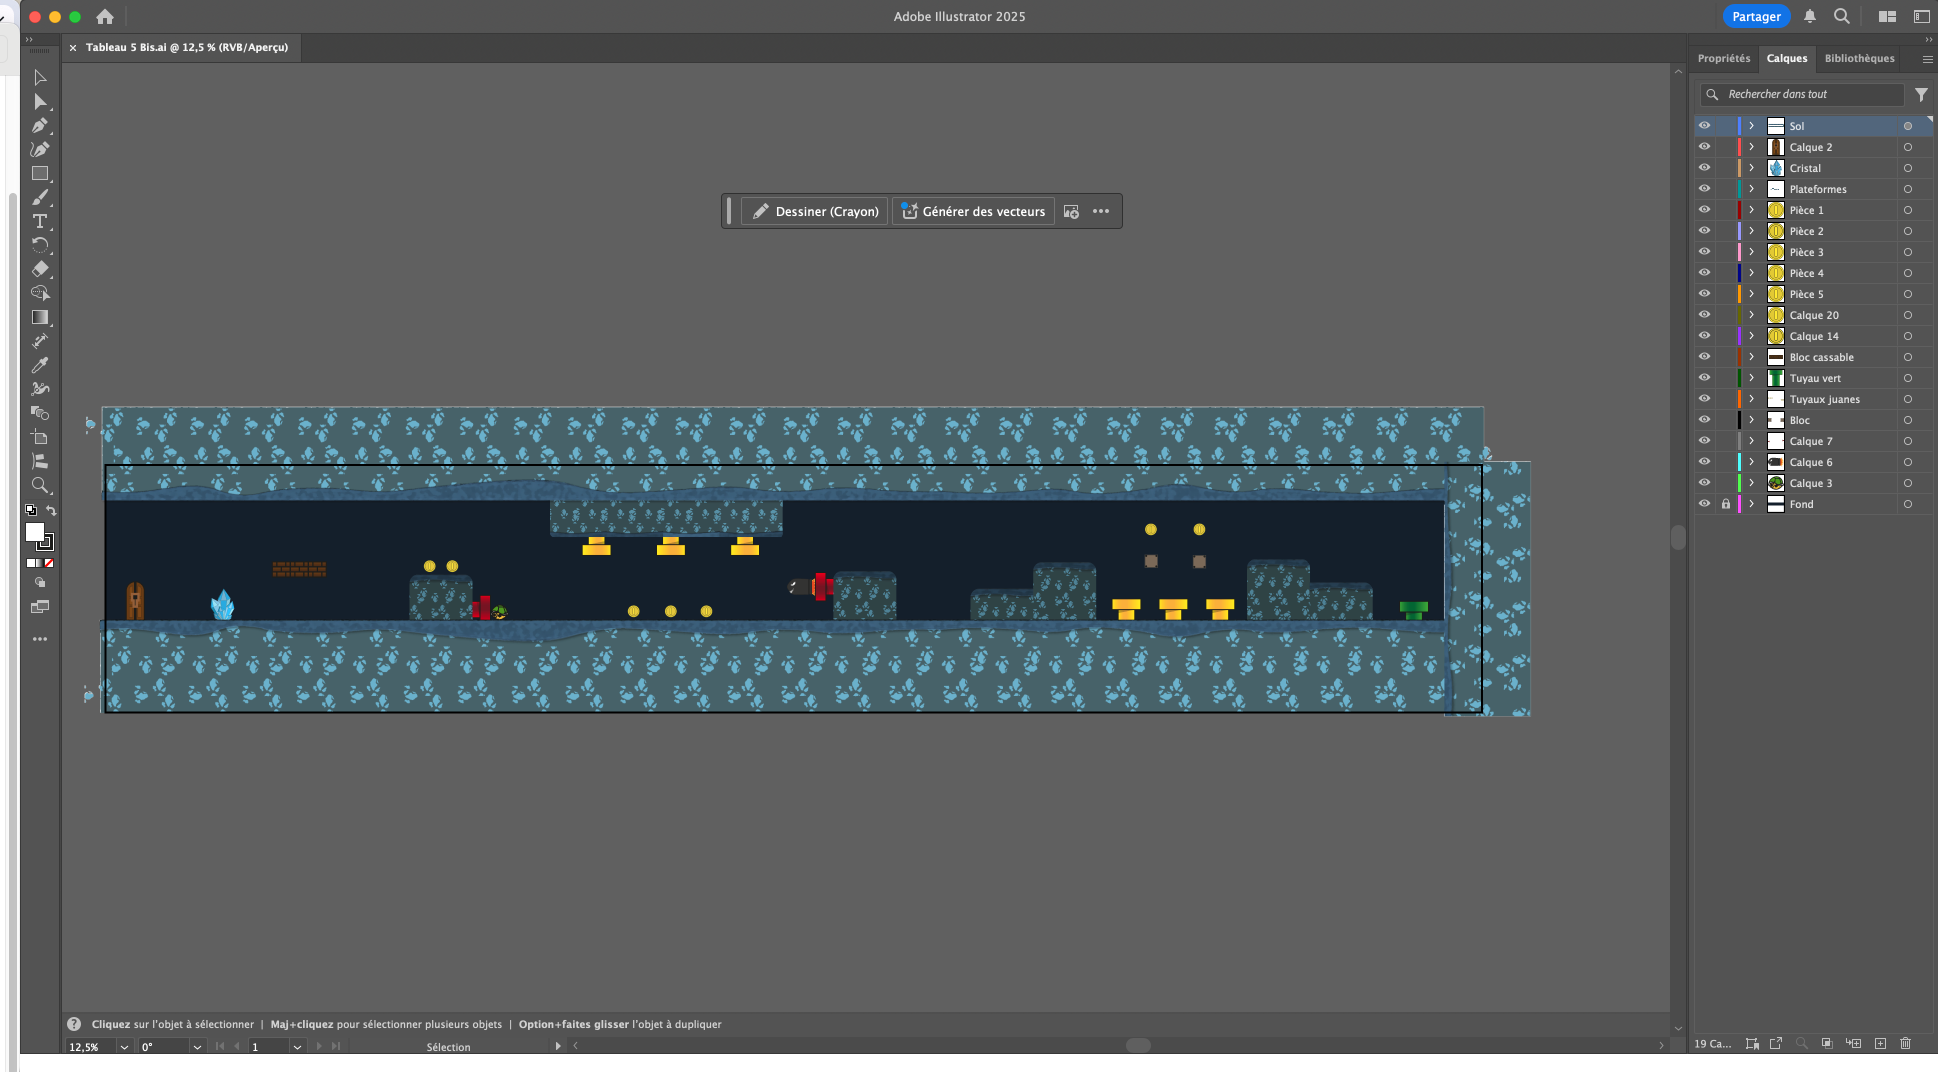Select the Rectangle tool
The image size is (1938, 1072).
(x=40, y=174)
